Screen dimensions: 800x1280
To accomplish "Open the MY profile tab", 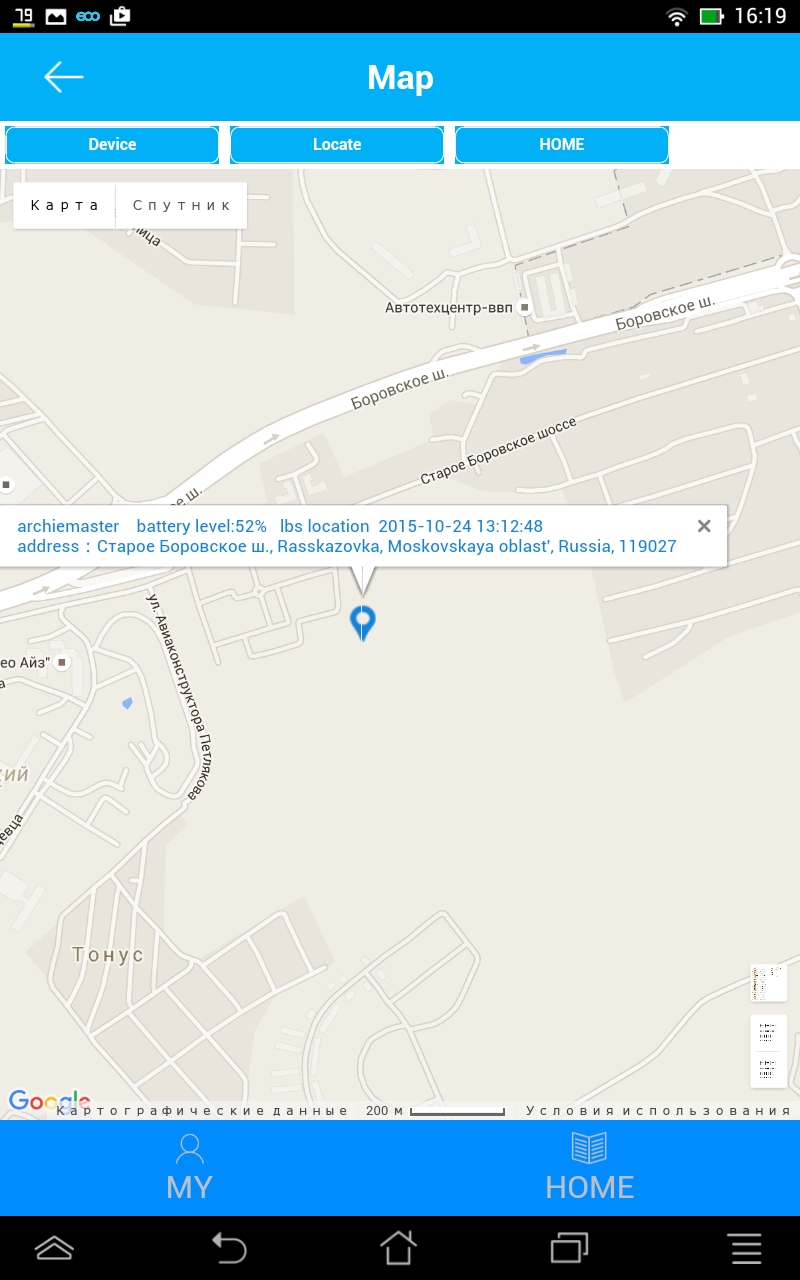I will [x=190, y=1167].
